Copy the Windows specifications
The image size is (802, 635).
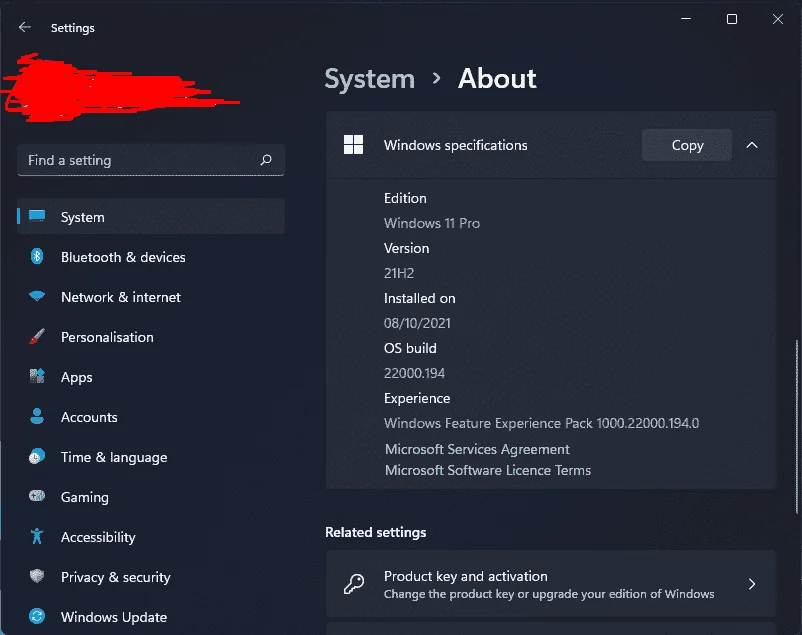coord(687,145)
